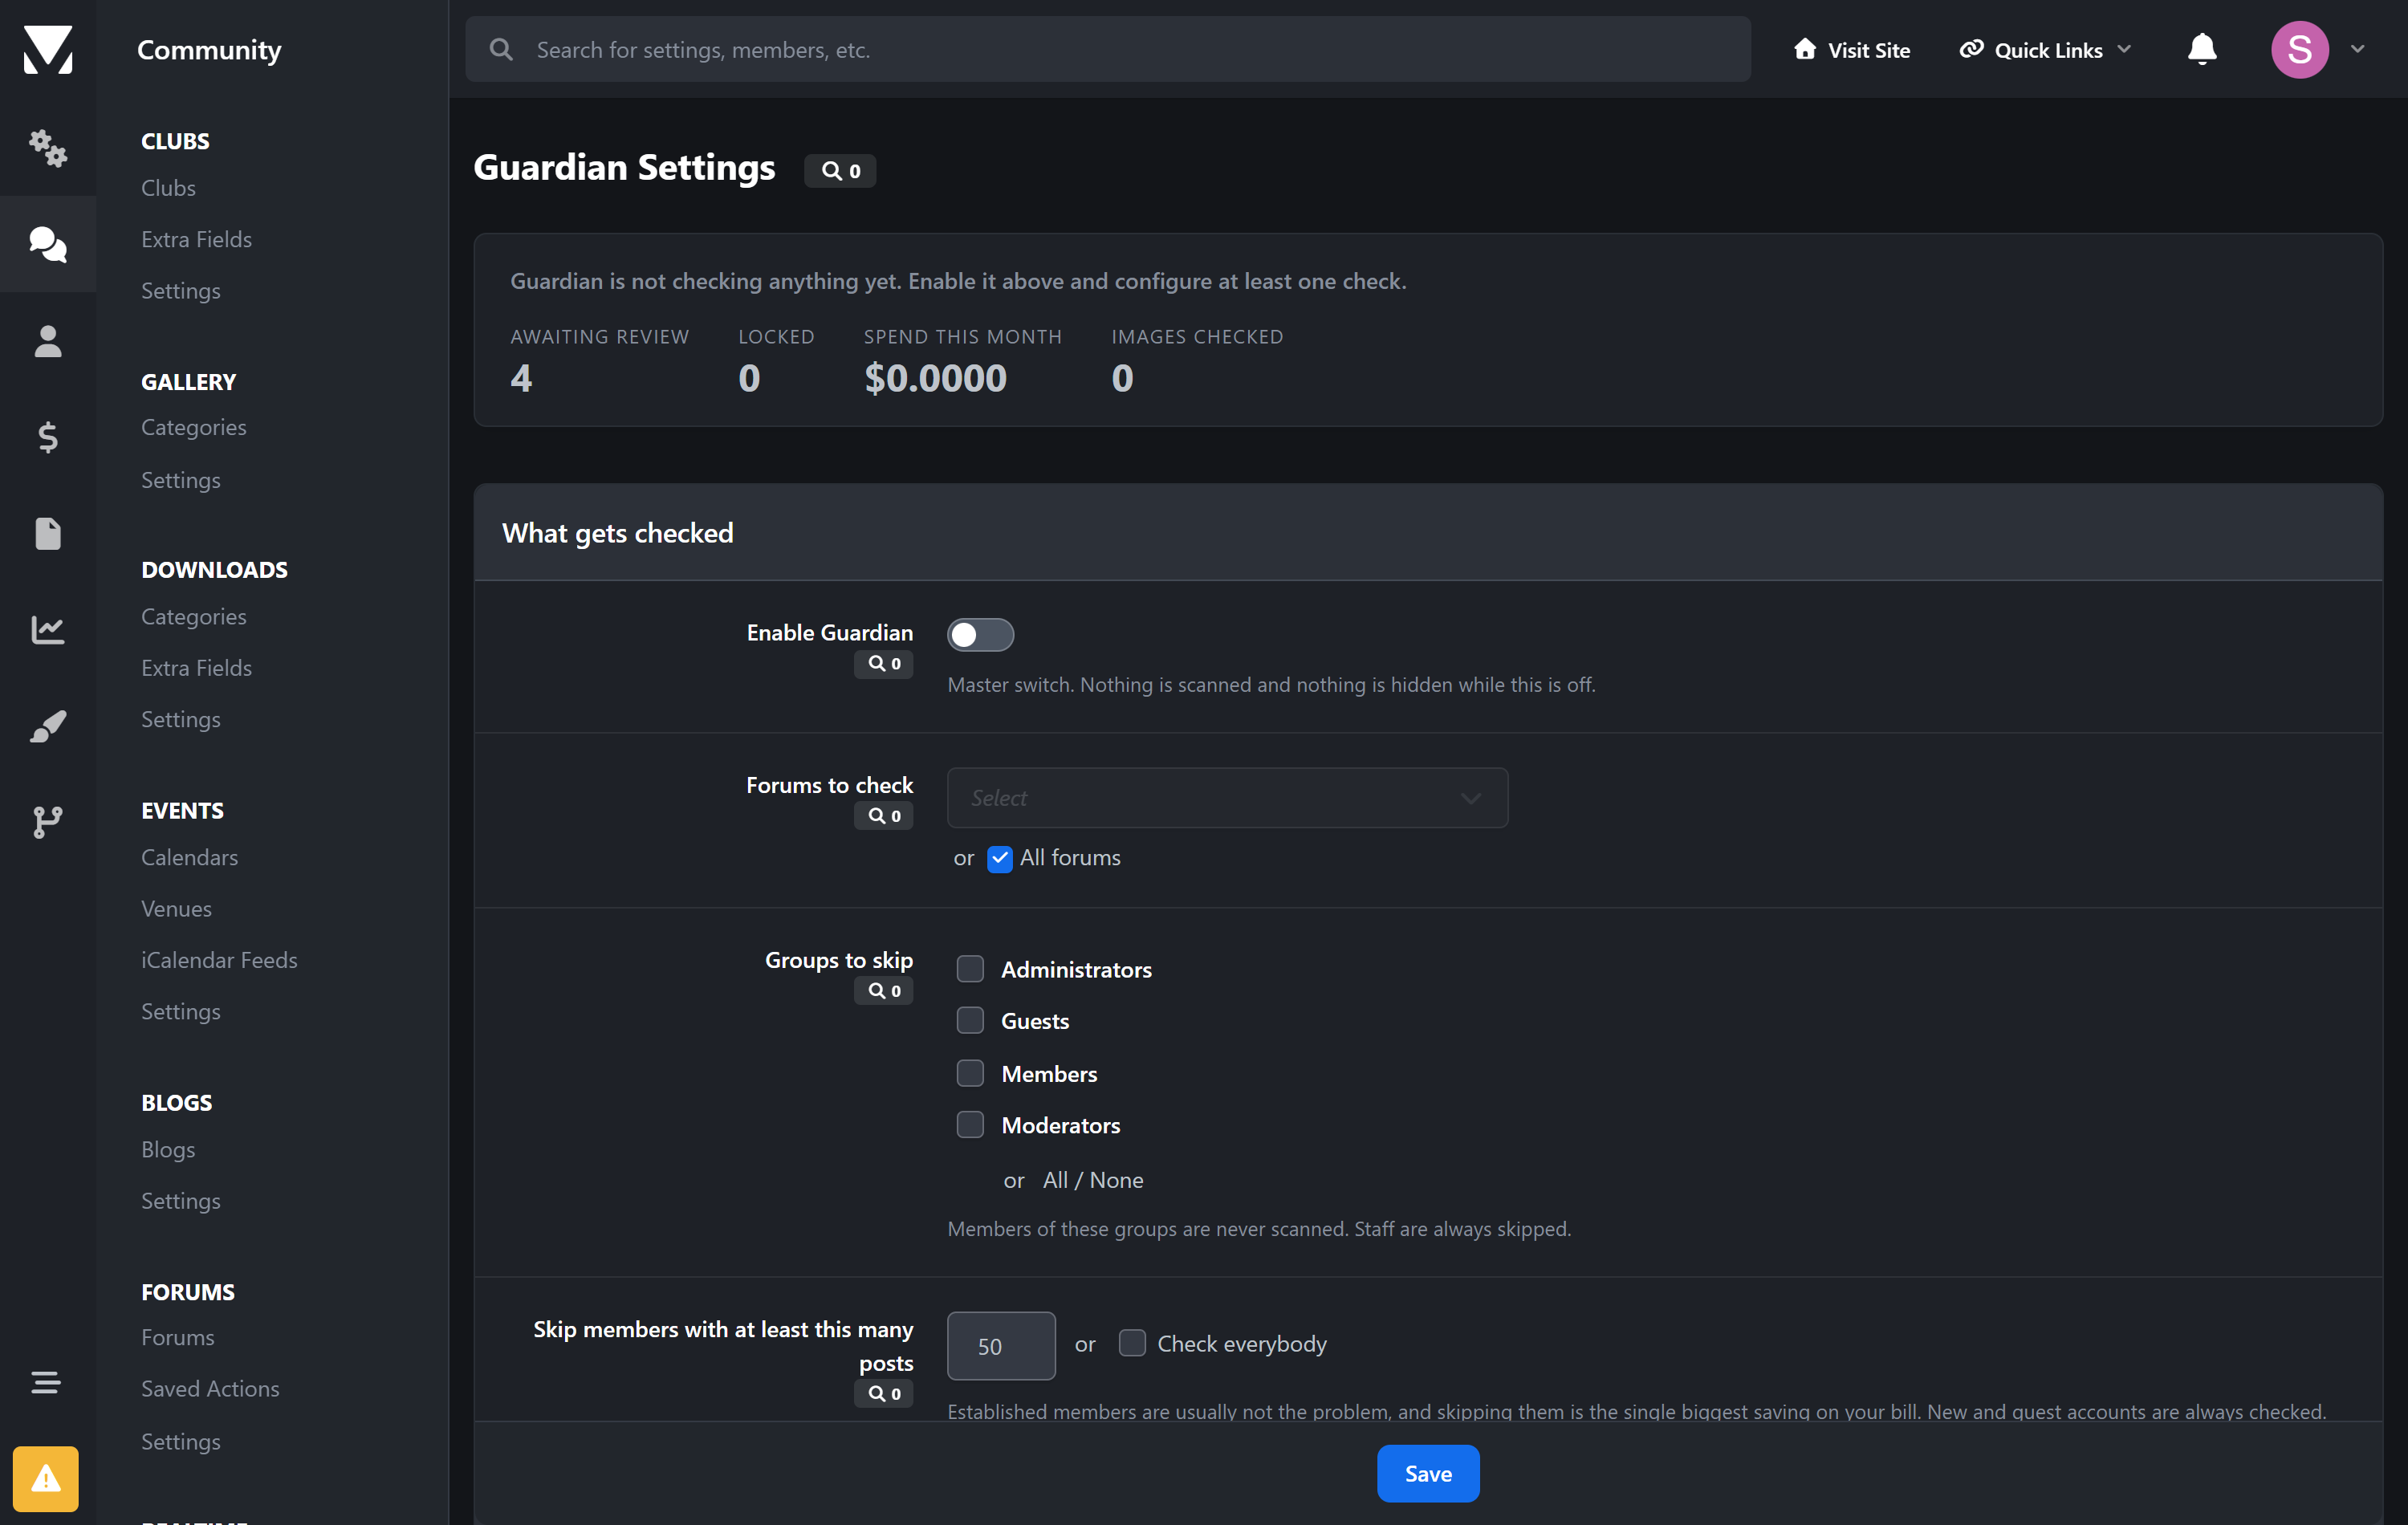Viewport: 2408px width, 1525px height.
Task: Click the notifications bell icon
Action: pos(2201,49)
